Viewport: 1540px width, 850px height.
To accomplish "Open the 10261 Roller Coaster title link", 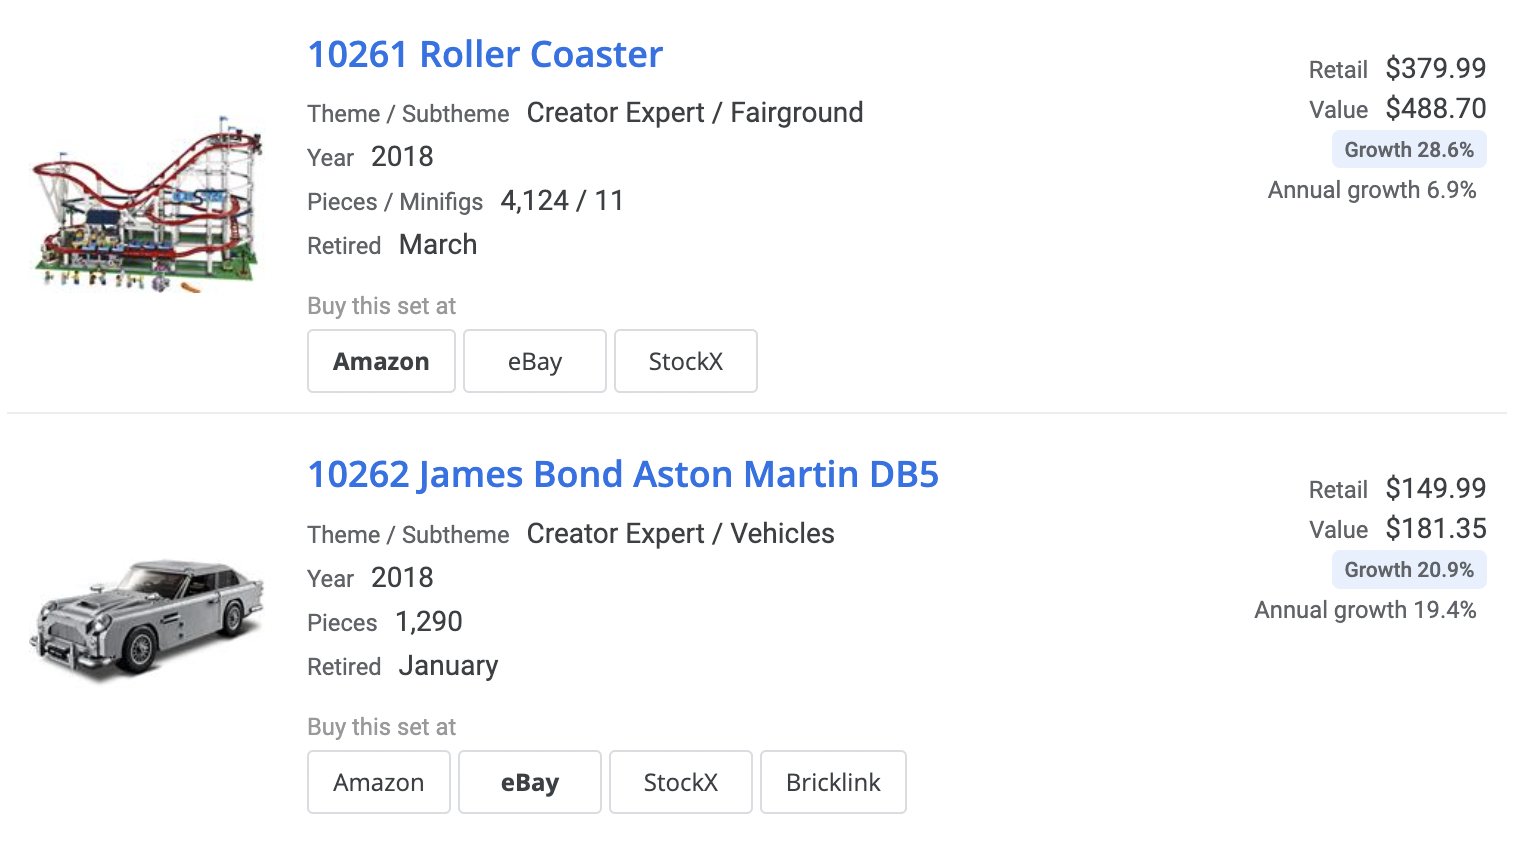I will tap(485, 54).
